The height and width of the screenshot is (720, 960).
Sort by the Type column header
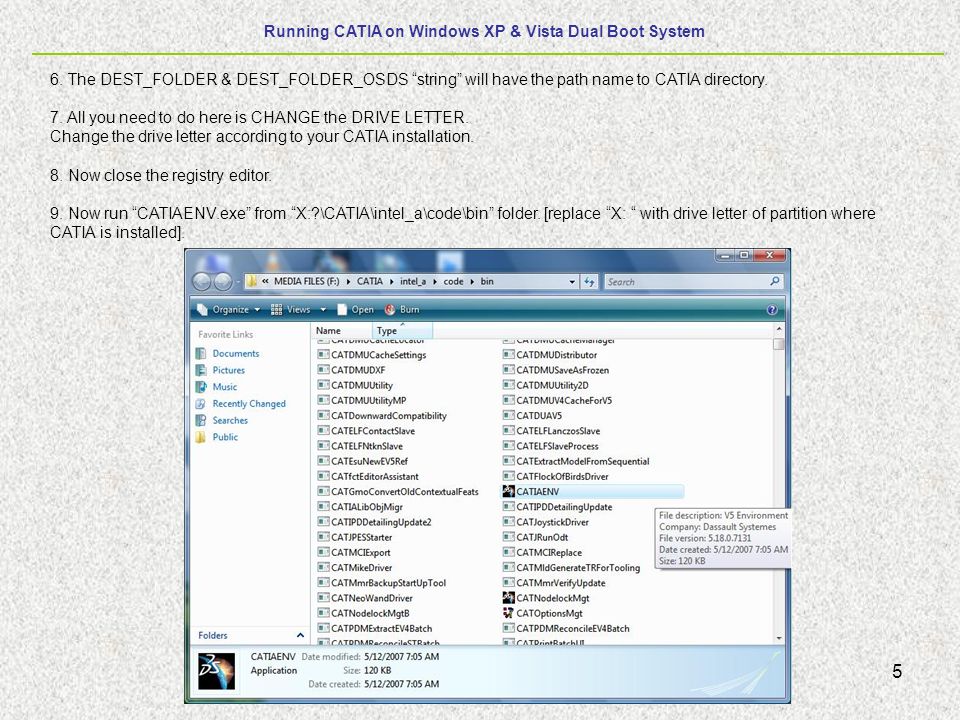402,331
